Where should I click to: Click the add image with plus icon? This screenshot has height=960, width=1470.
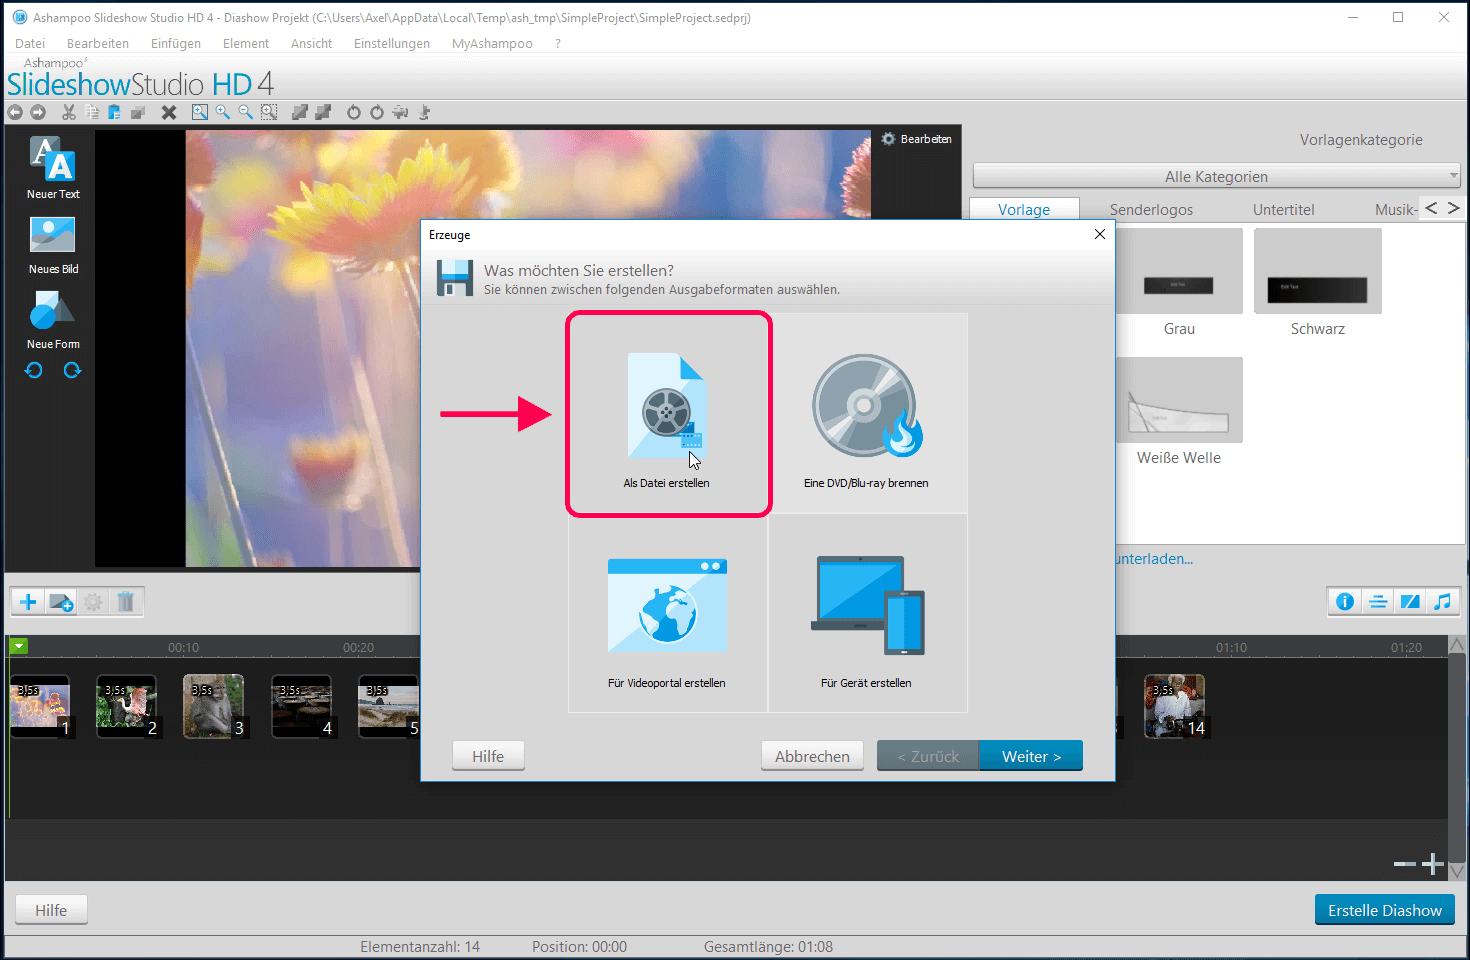62,602
